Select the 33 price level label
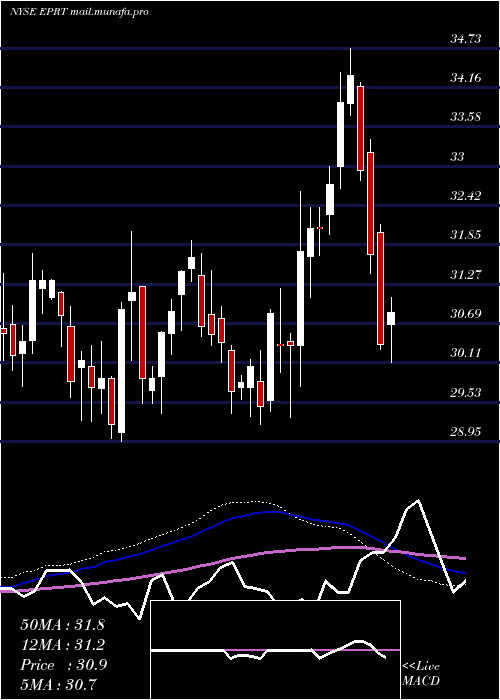 458,157
